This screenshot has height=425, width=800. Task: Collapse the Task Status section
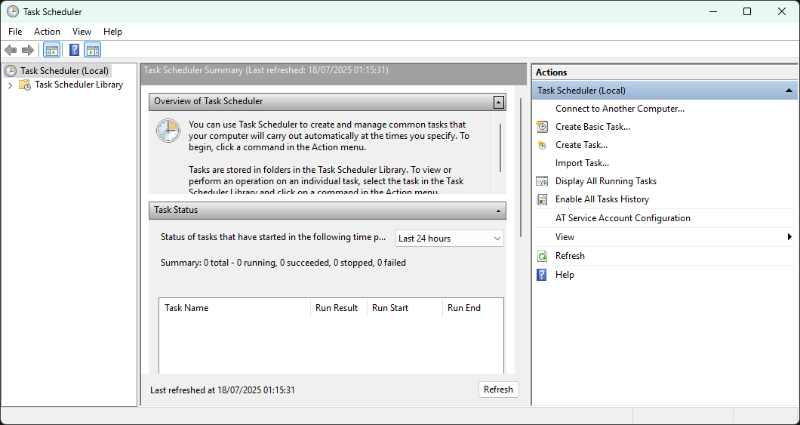pyautogui.click(x=498, y=211)
